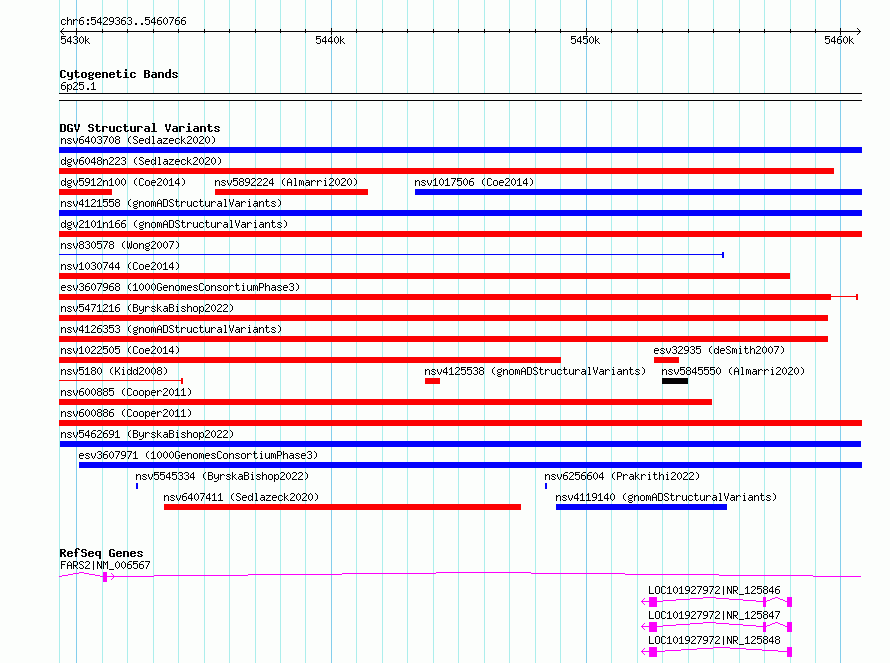890x663 pixels.
Task: Click the nsv5462691 (ByrskaBishop2022) label
Action: coord(147,434)
